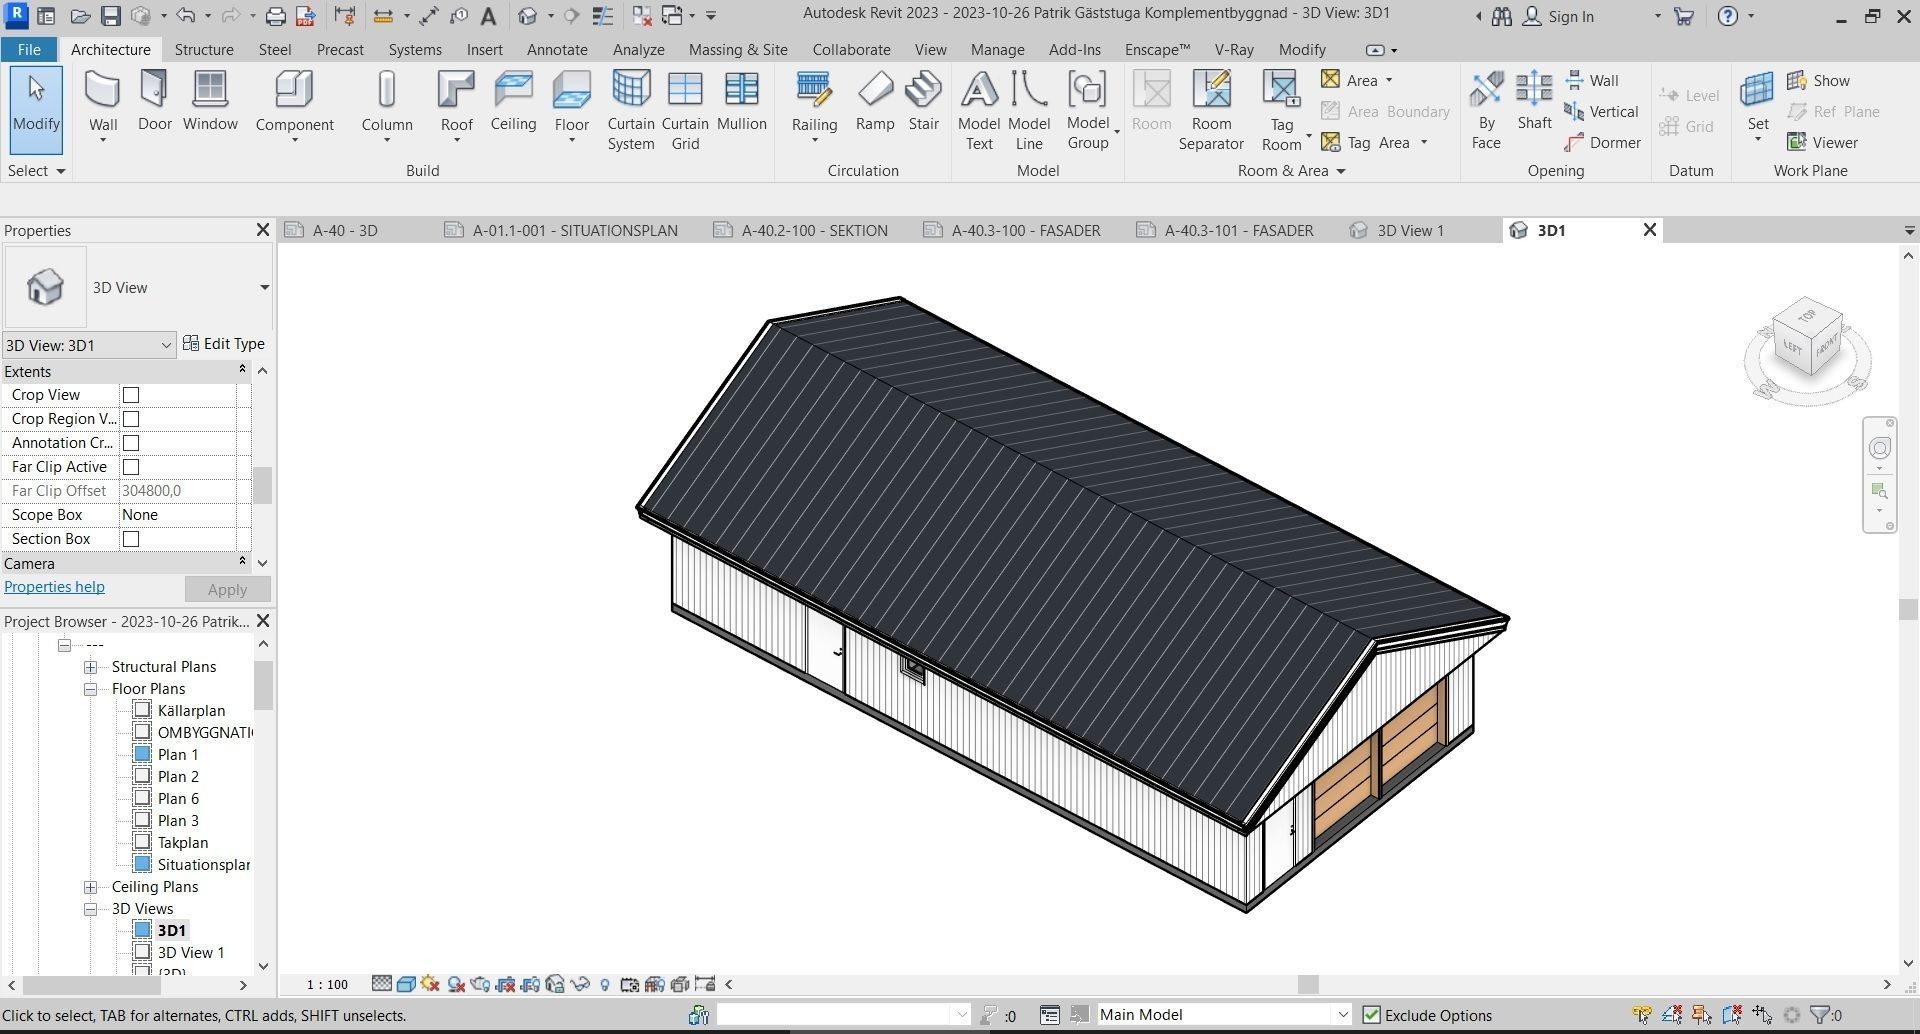Close the 3D1 view tab
This screenshot has width=1920, height=1034.
click(1650, 230)
